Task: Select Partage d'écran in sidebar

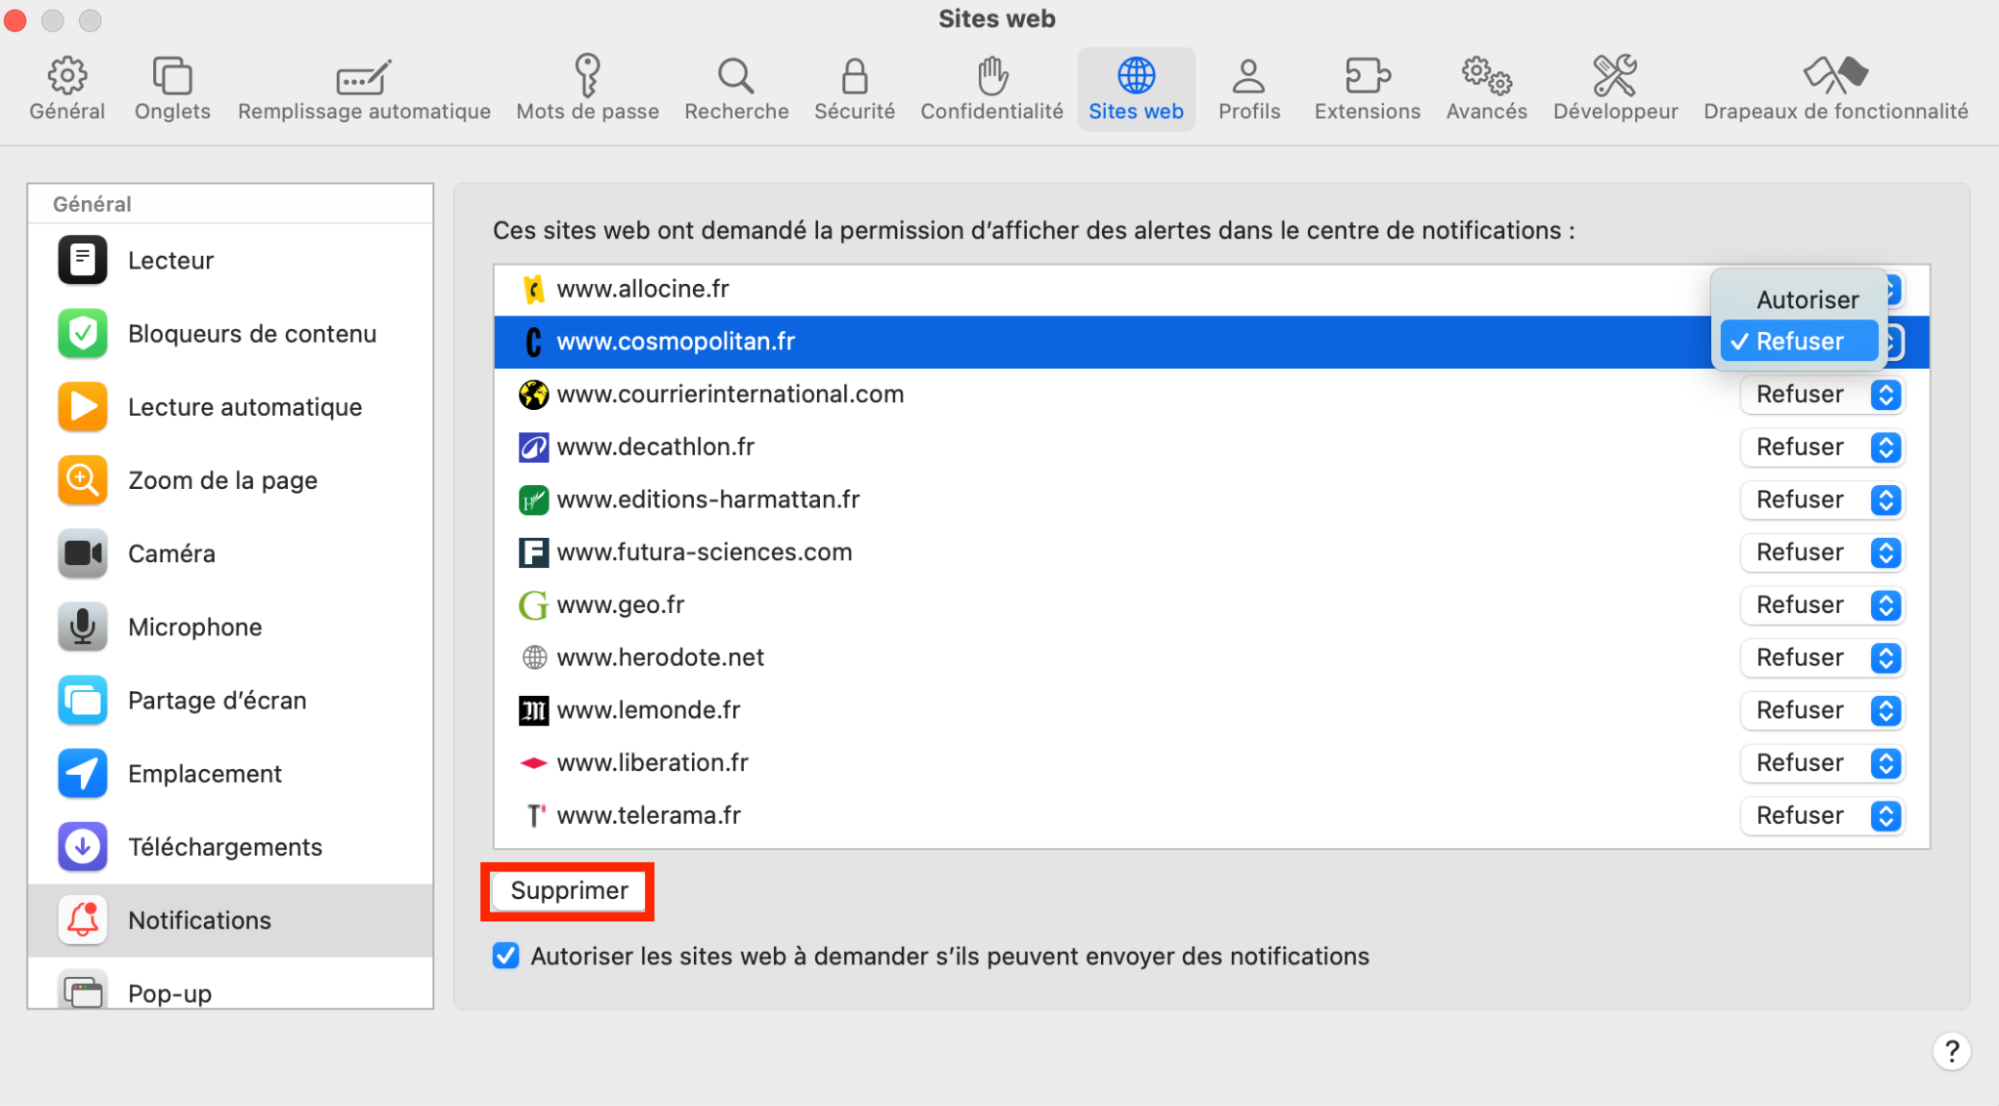Action: click(231, 700)
